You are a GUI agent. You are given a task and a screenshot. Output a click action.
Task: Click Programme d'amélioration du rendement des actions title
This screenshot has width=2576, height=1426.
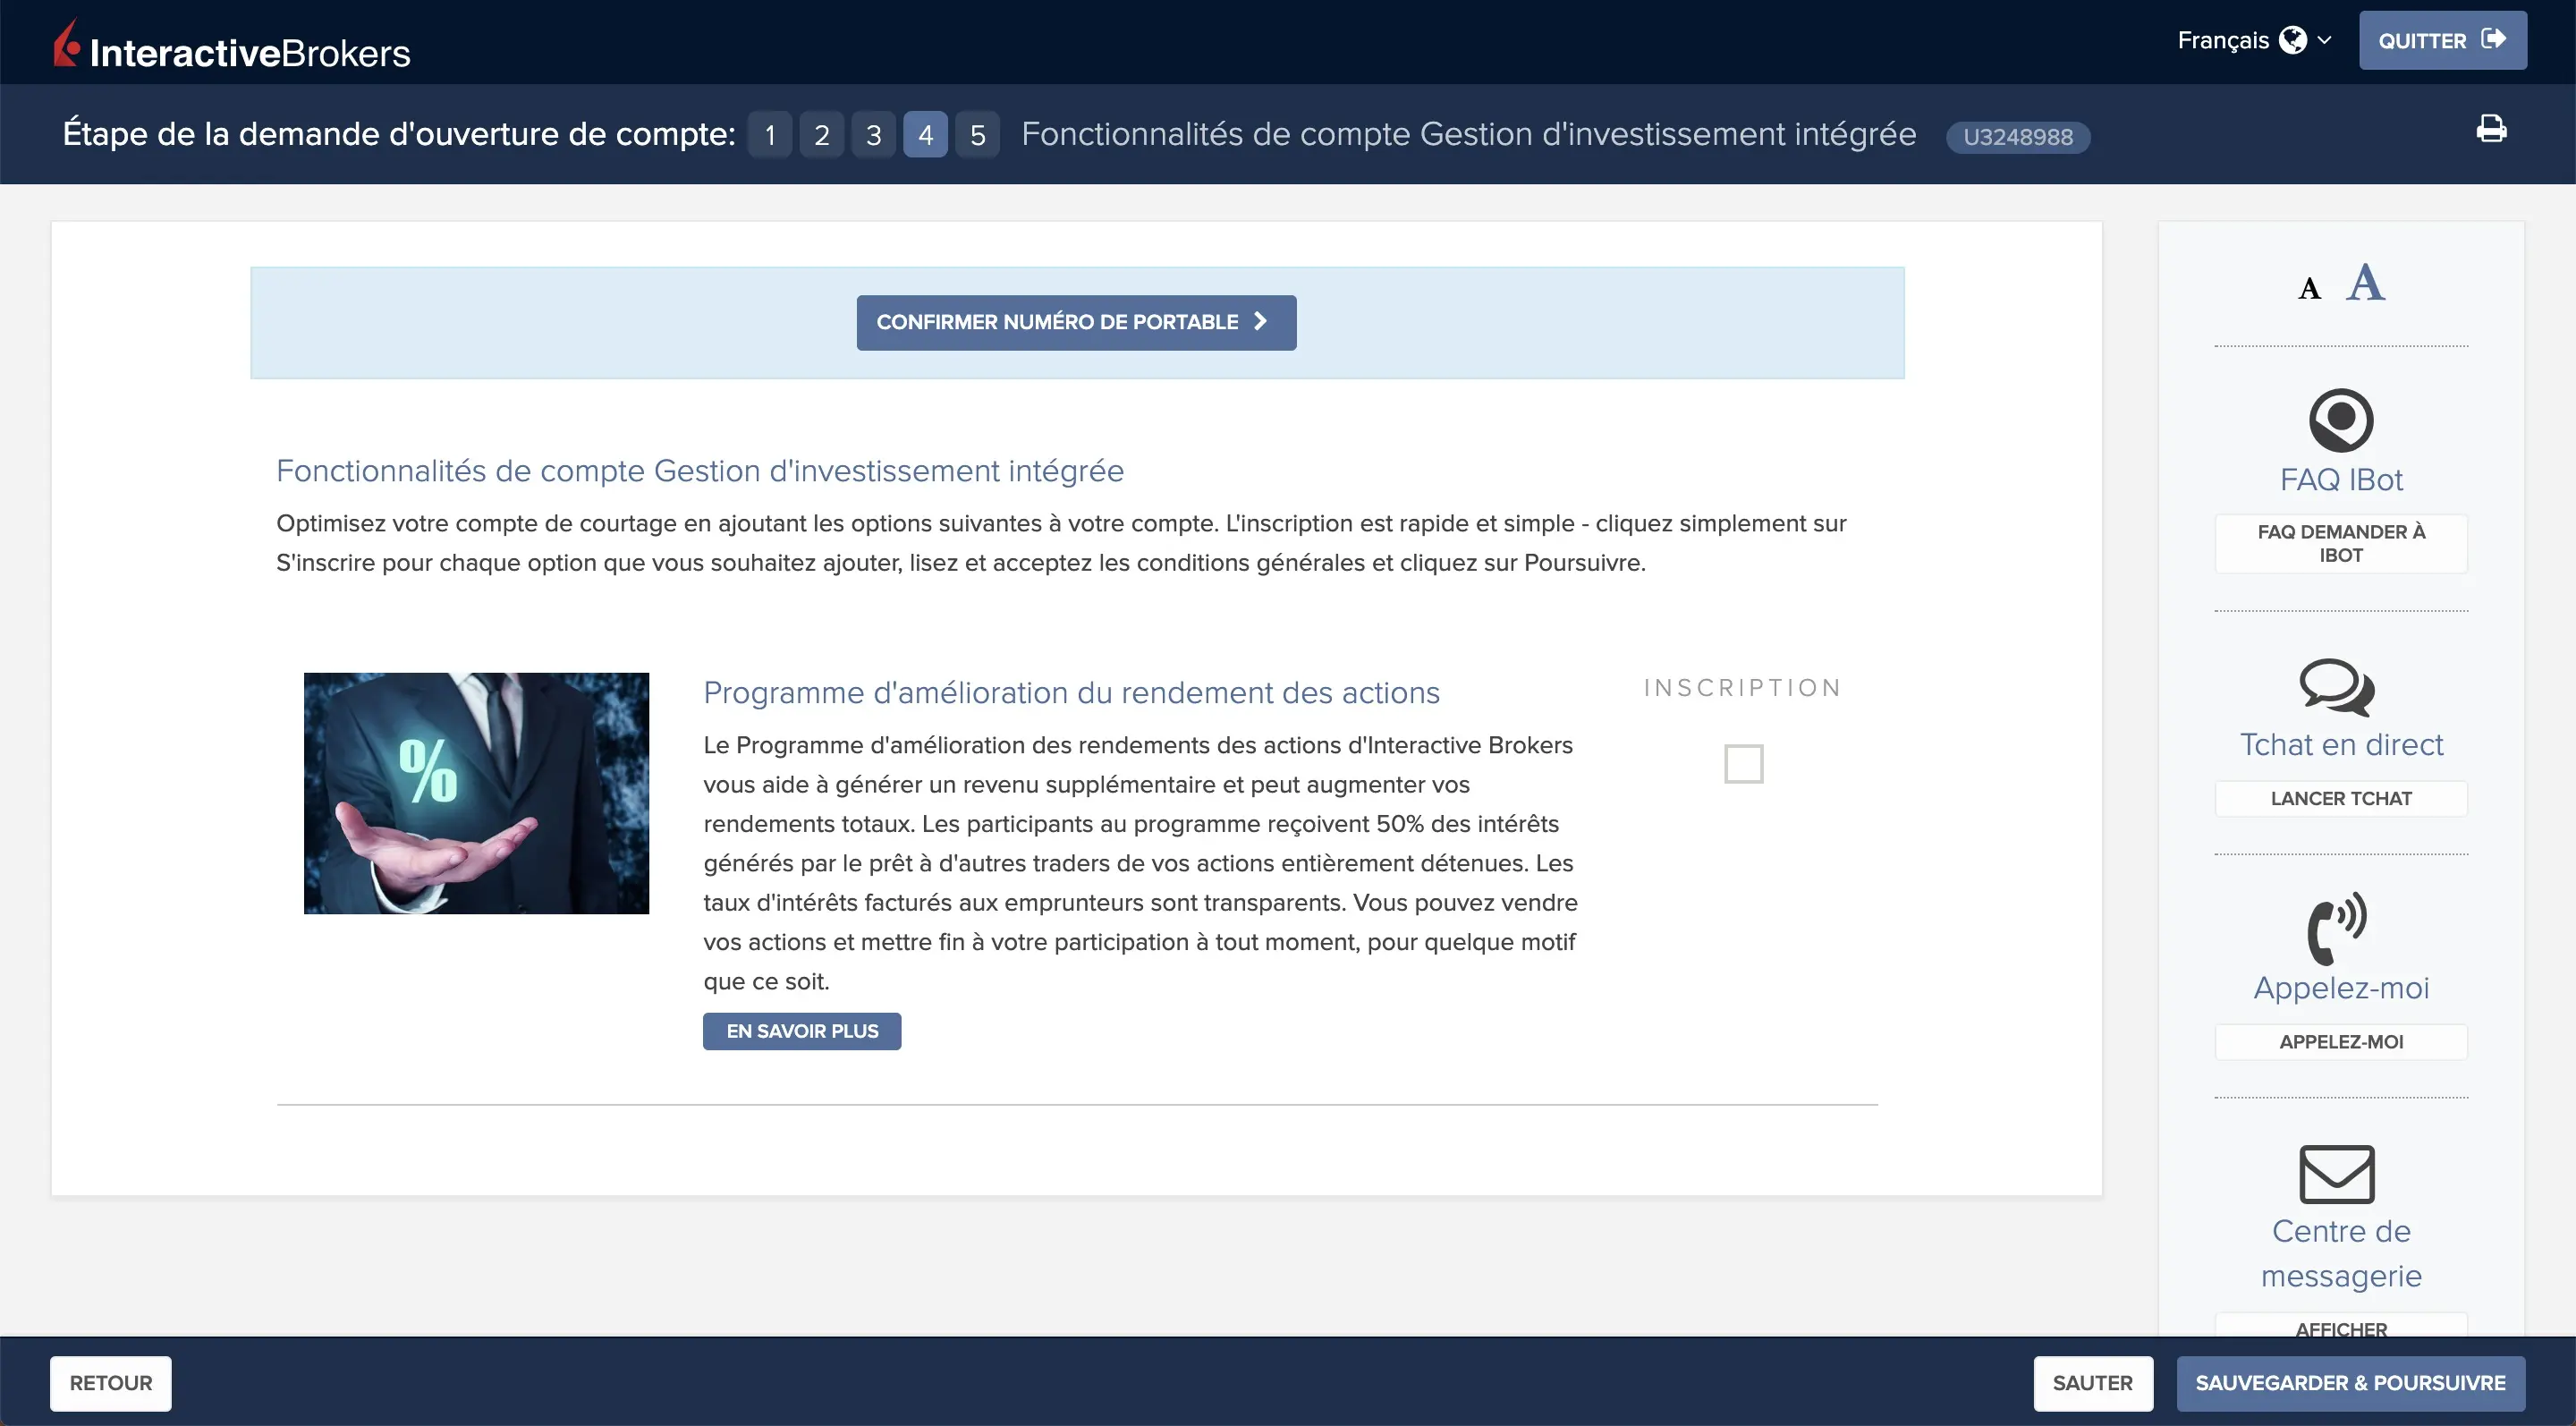click(x=1071, y=693)
